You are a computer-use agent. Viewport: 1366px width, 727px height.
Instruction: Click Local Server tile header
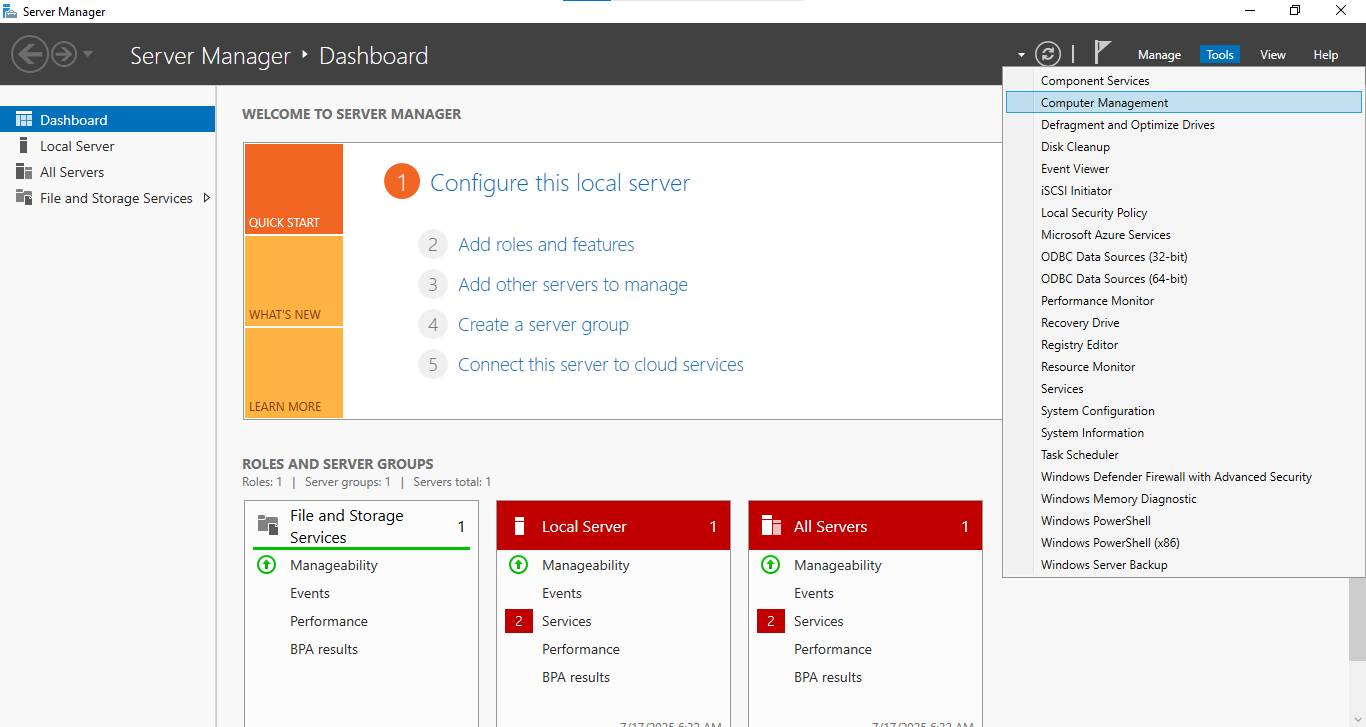click(613, 526)
